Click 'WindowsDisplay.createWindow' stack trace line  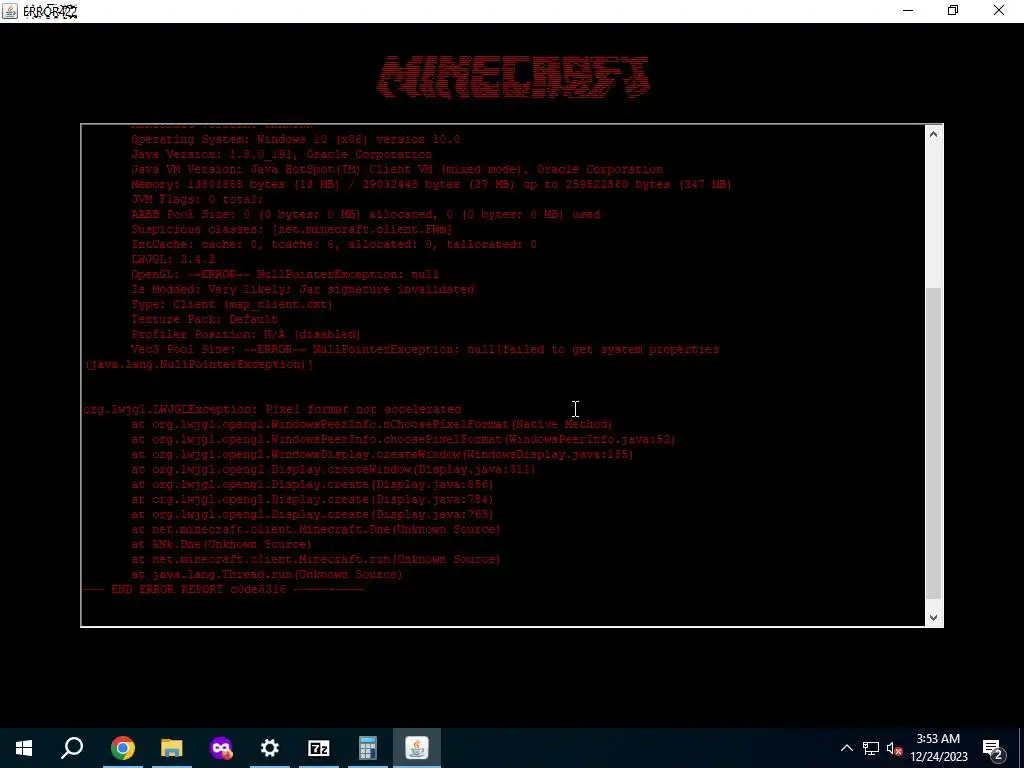pos(382,455)
